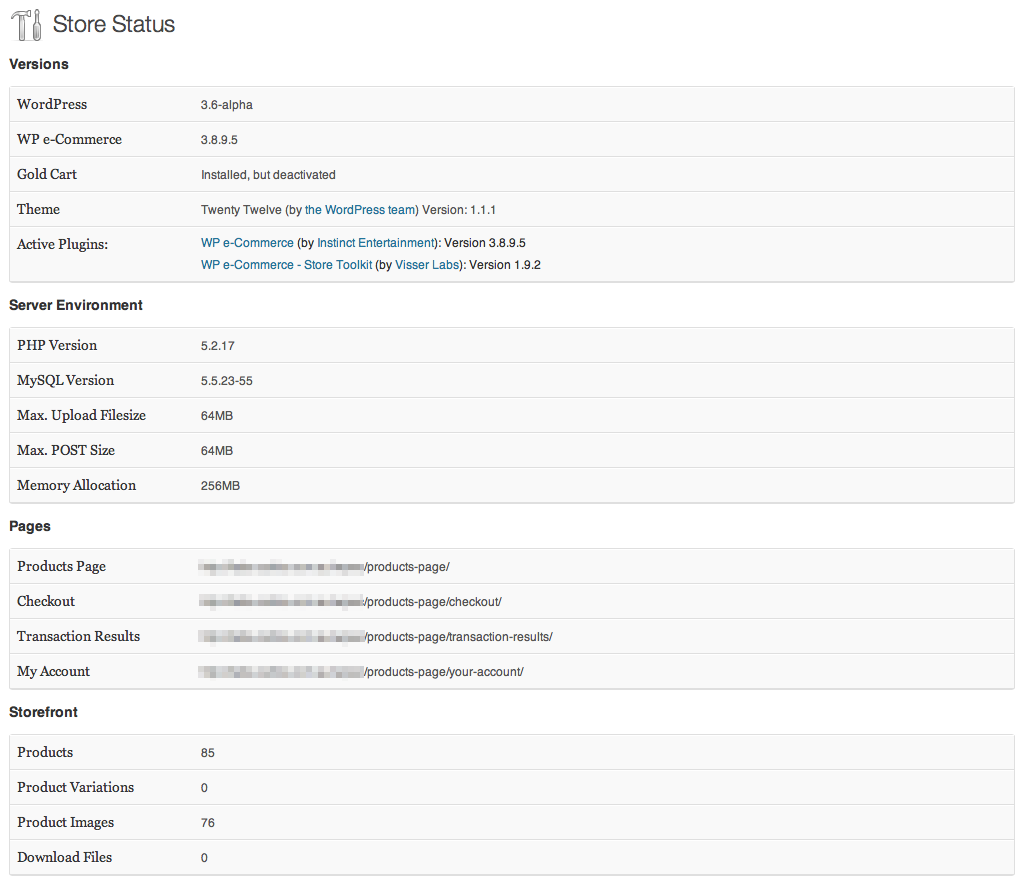Click the 64MB value for Max. POST Size
The image size is (1025, 889).
click(217, 451)
